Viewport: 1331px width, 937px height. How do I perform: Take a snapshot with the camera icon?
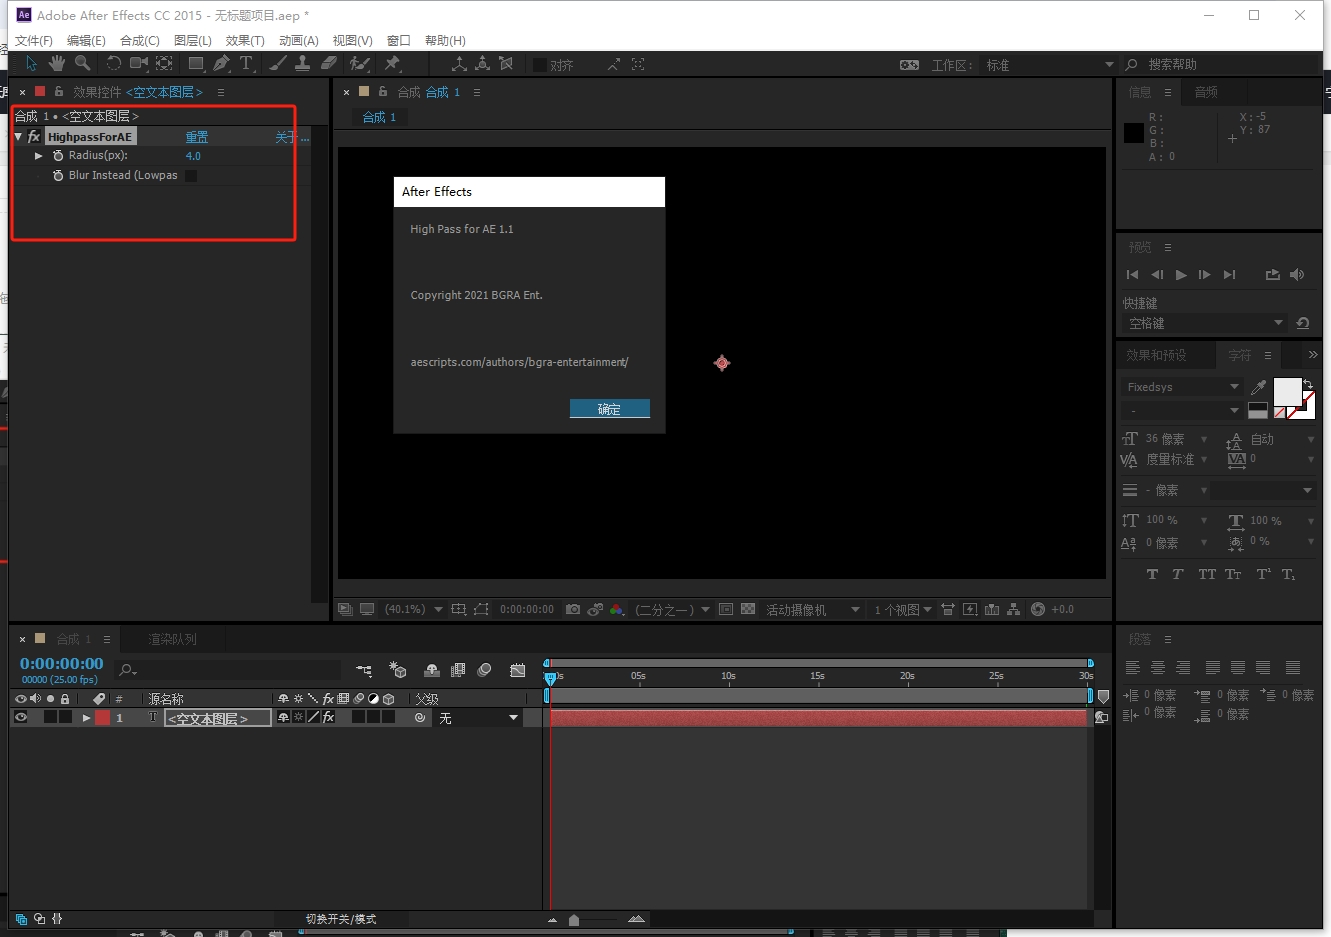tap(573, 609)
